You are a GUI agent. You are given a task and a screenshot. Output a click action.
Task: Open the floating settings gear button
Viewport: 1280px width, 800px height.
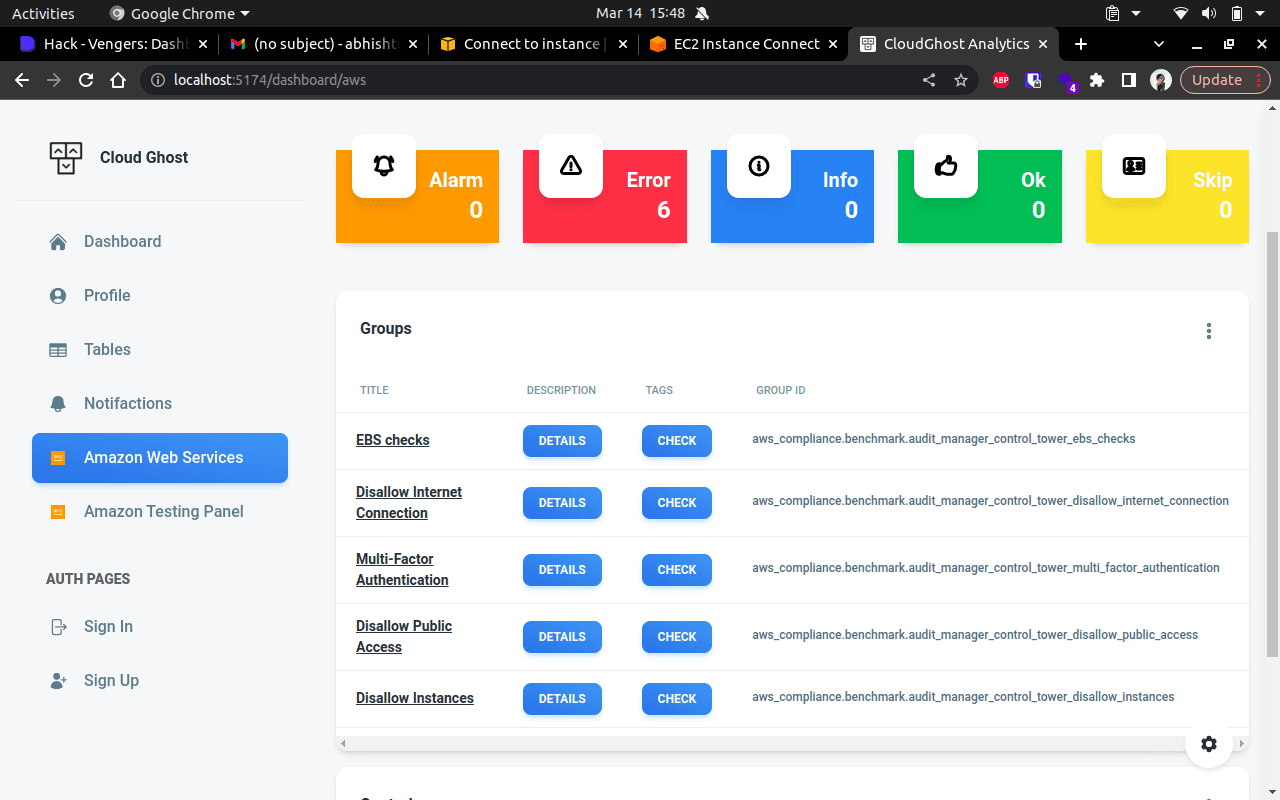pos(1209,744)
